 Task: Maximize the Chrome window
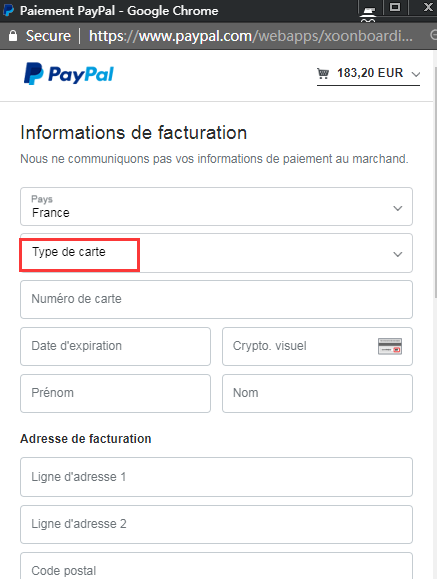tap(395, 7)
